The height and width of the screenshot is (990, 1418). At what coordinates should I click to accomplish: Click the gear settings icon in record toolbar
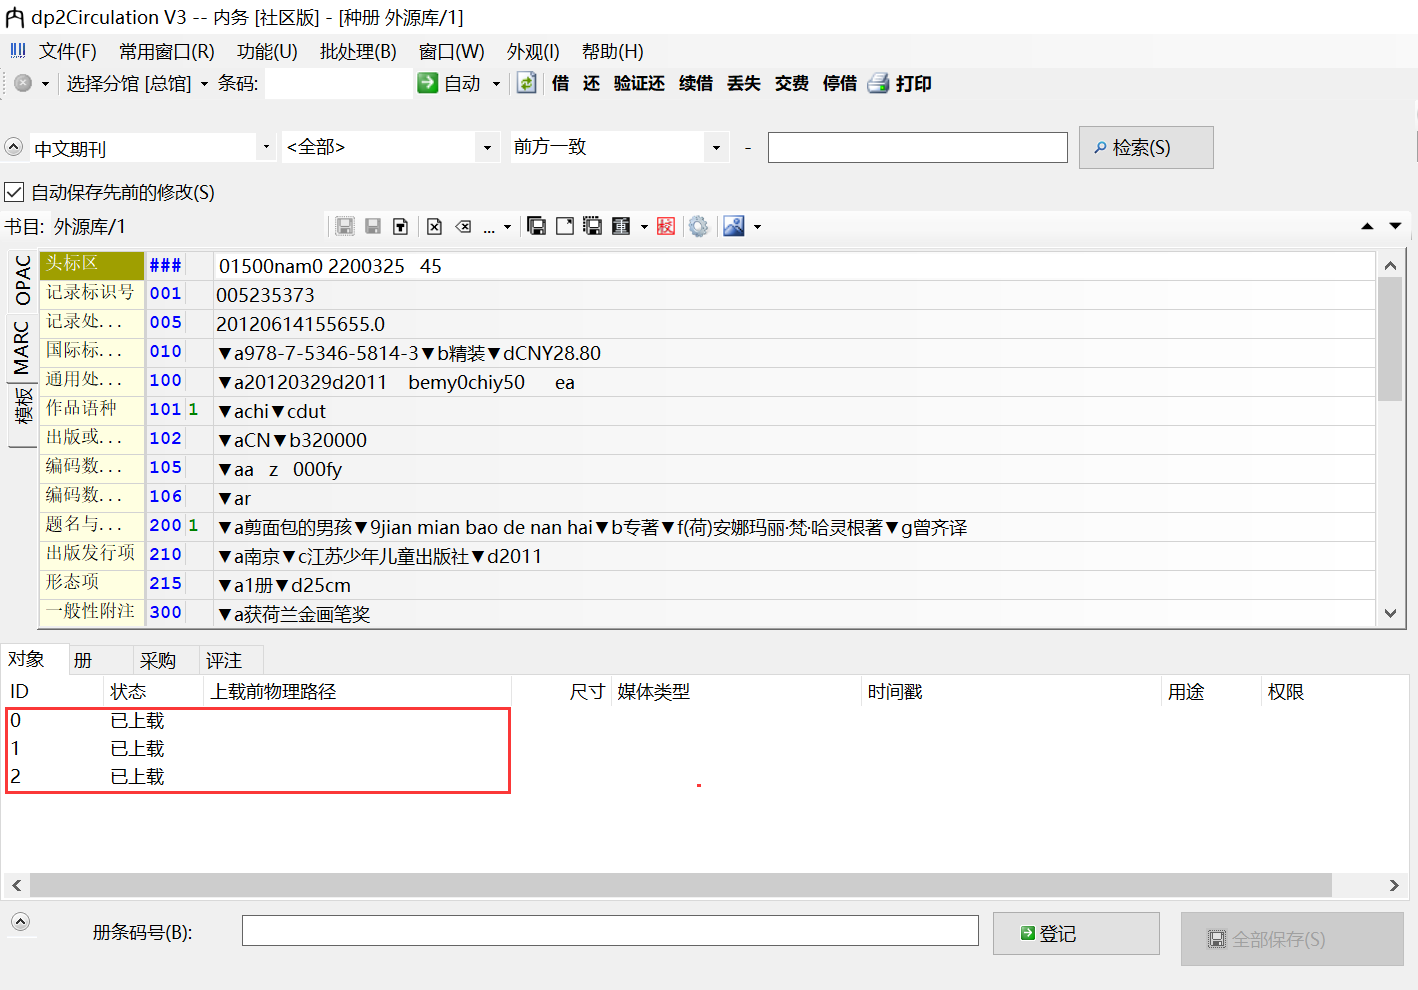point(698,226)
